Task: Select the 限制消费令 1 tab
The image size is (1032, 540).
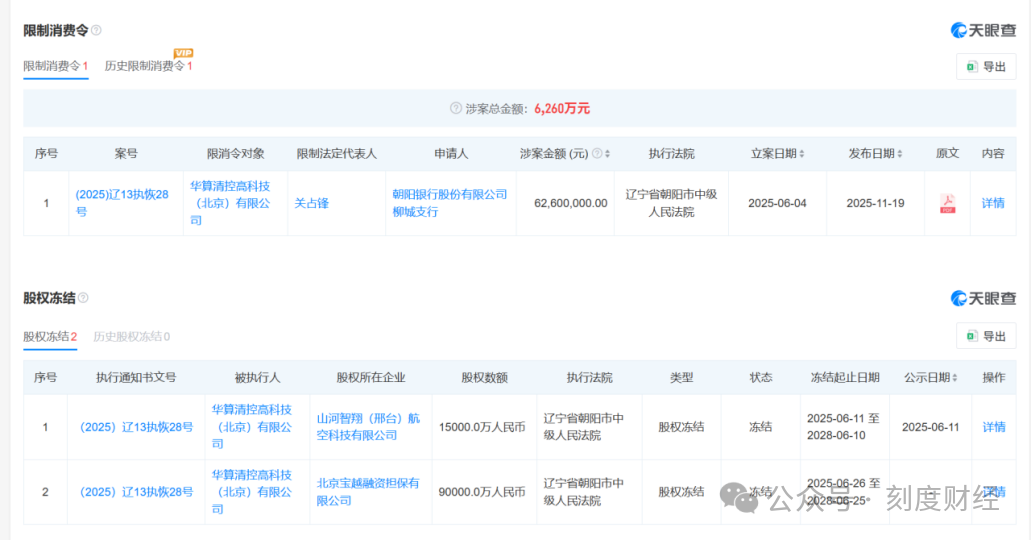Action: 55,66
